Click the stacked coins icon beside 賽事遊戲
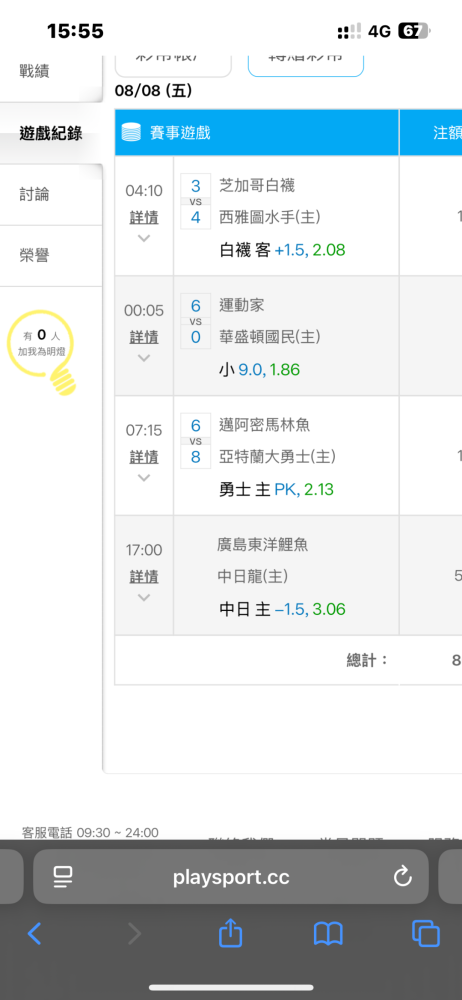The height and width of the screenshot is (1000, 462). click(x=131, y=133)
